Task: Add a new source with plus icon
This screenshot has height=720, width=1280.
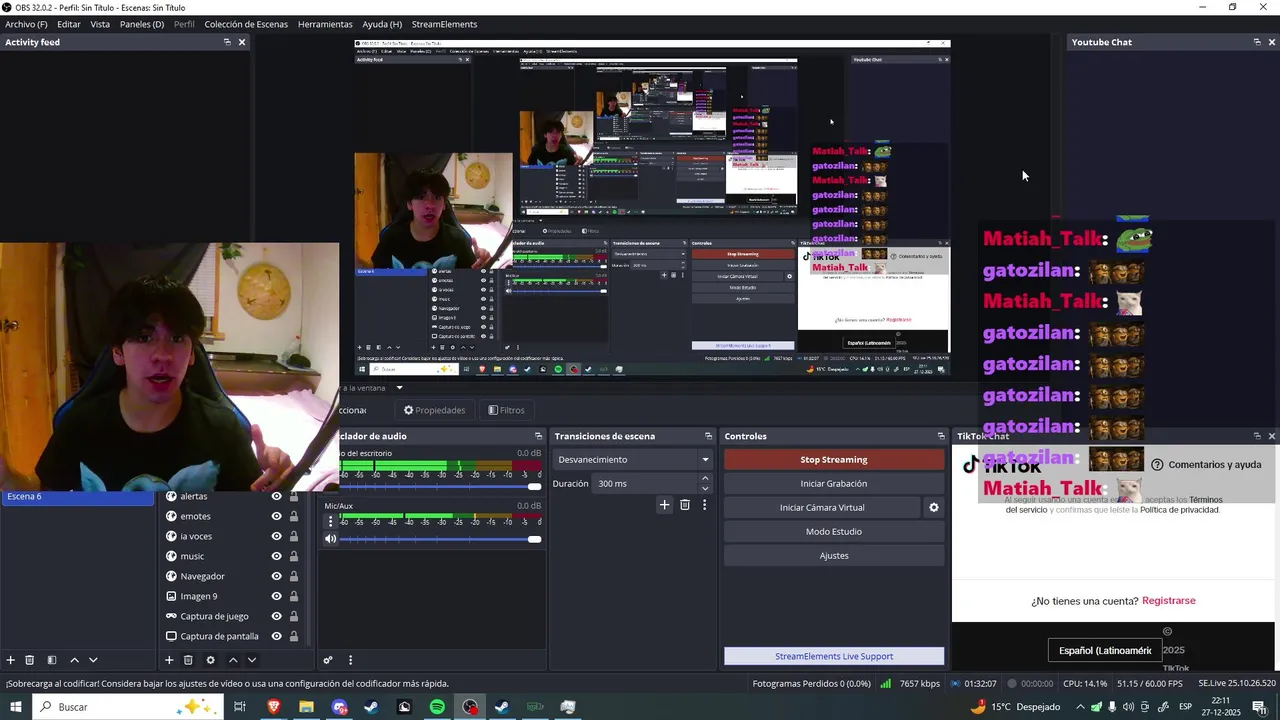Action: [169, 660]
